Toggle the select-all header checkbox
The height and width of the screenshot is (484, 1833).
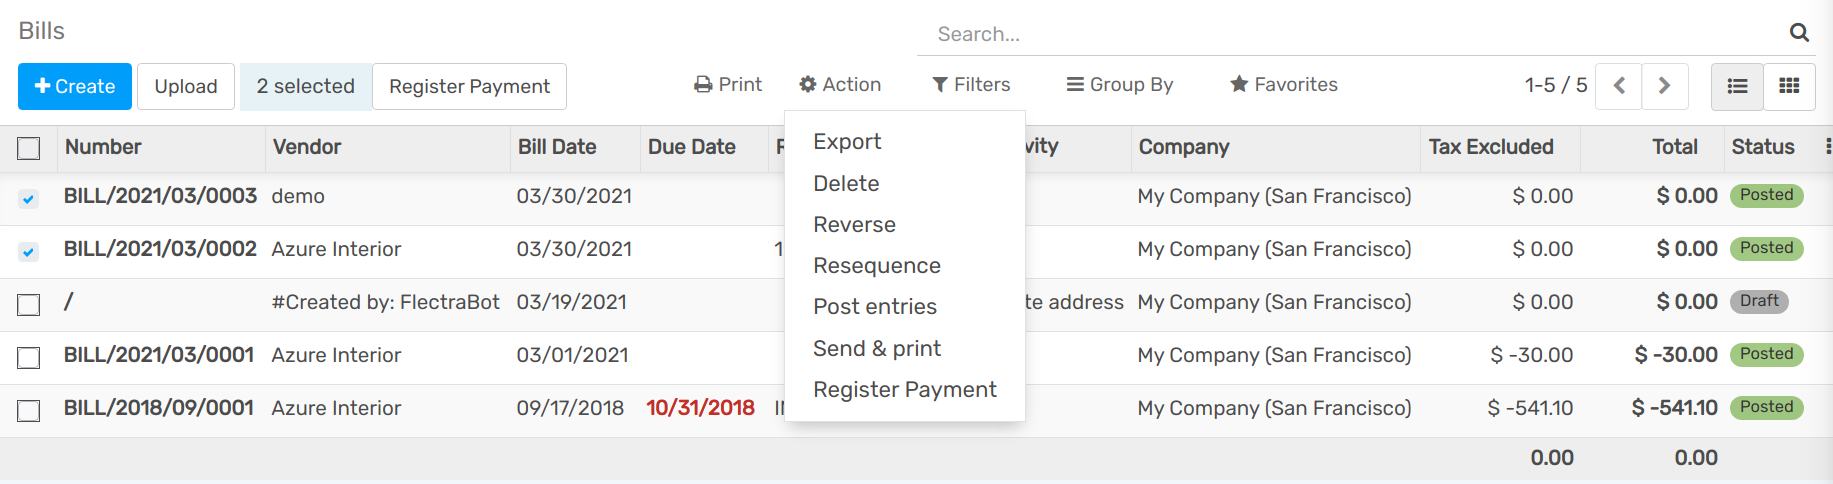(29, 149)
